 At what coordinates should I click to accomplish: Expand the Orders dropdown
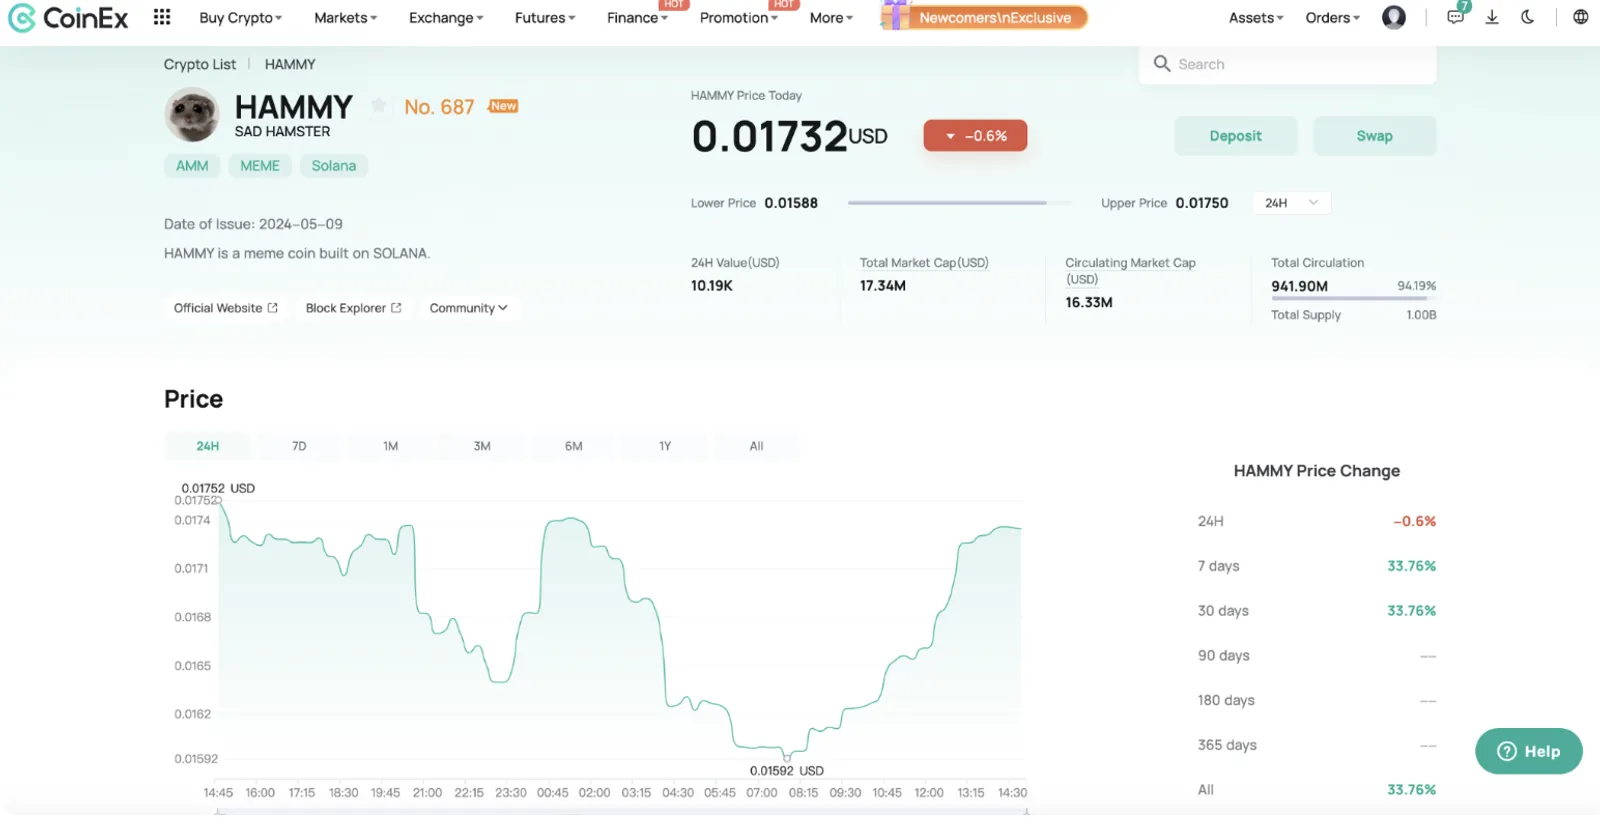point(1332,18)
